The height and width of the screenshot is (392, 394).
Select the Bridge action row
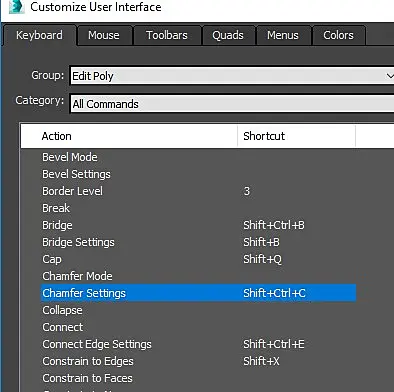198,225
